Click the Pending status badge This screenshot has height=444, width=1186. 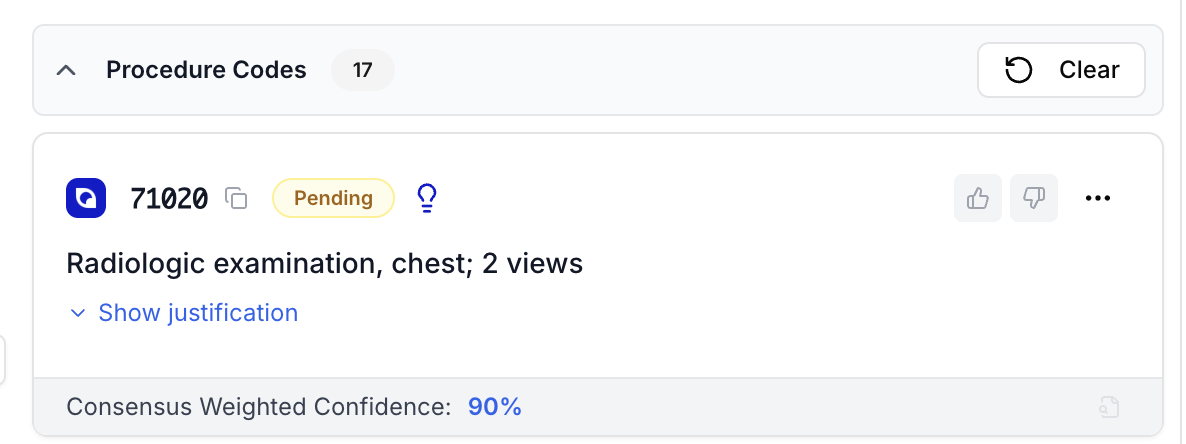(x=333, y=198)
